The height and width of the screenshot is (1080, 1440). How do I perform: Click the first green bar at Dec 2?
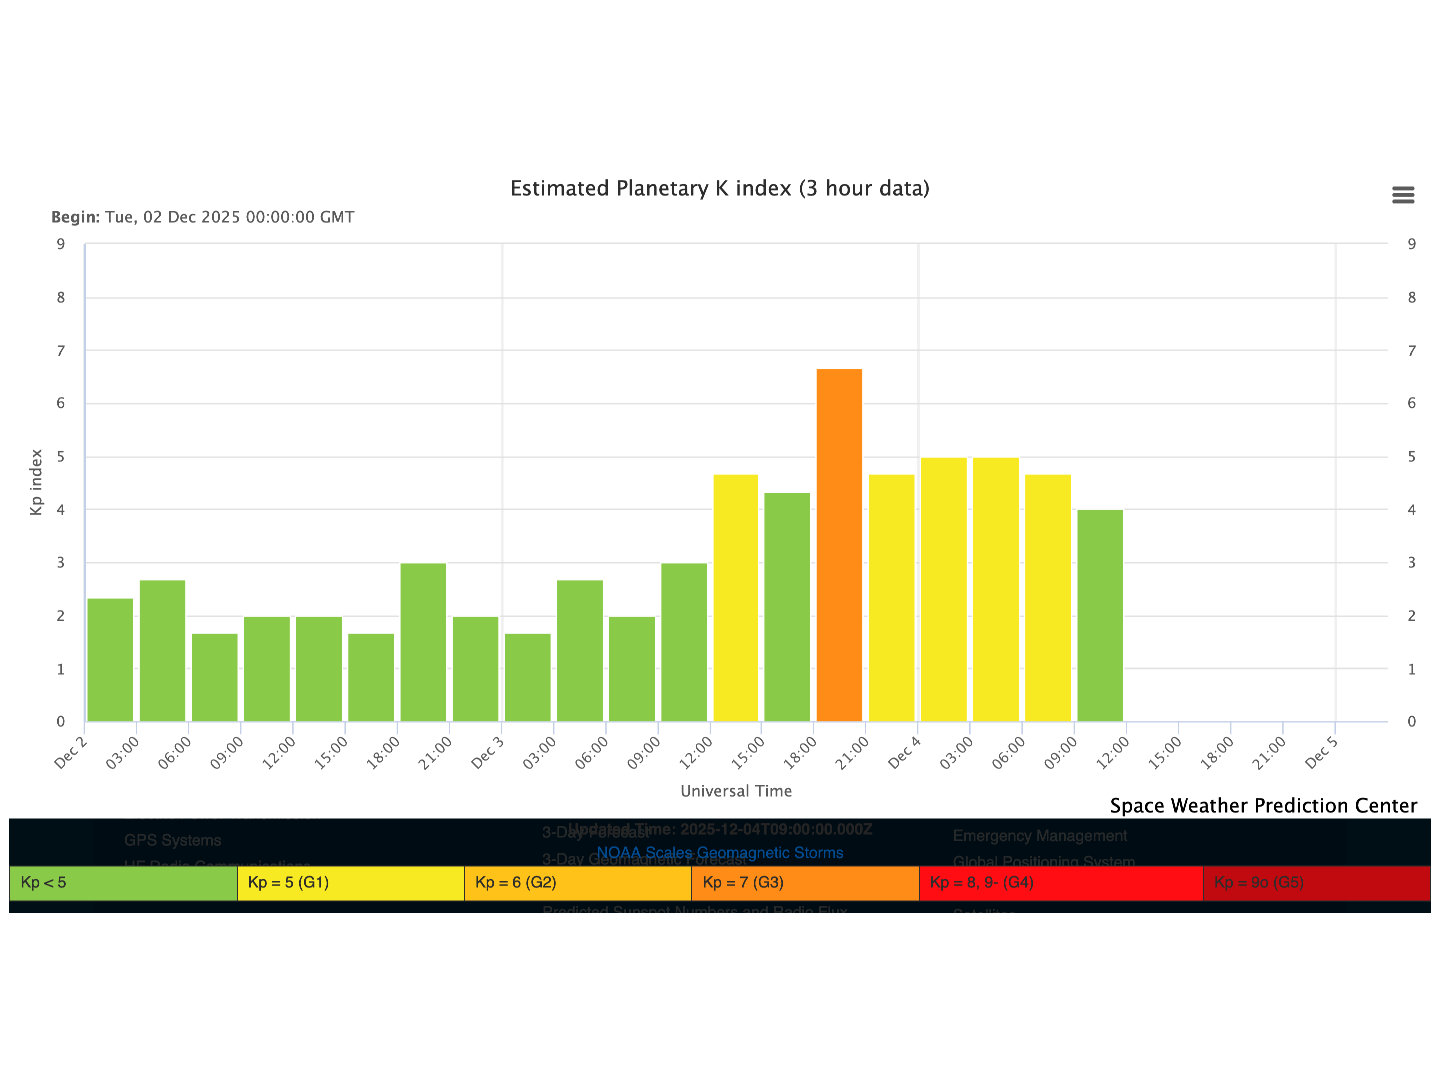(110, 660)
